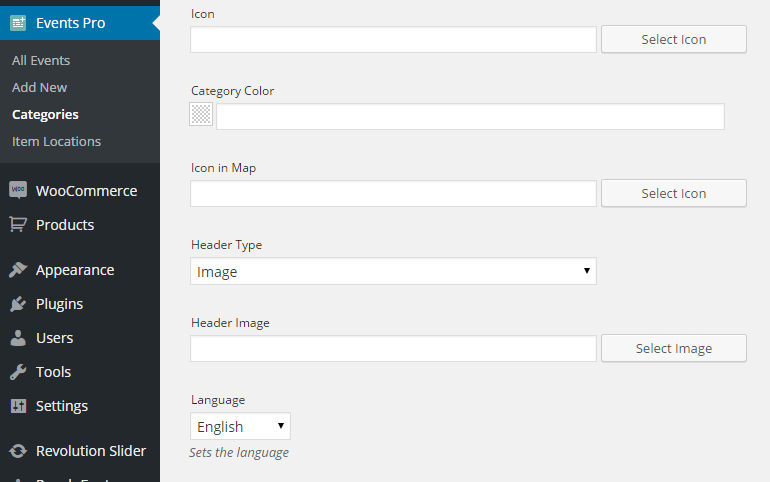Open the Header Type dropdown

[393, 271]
